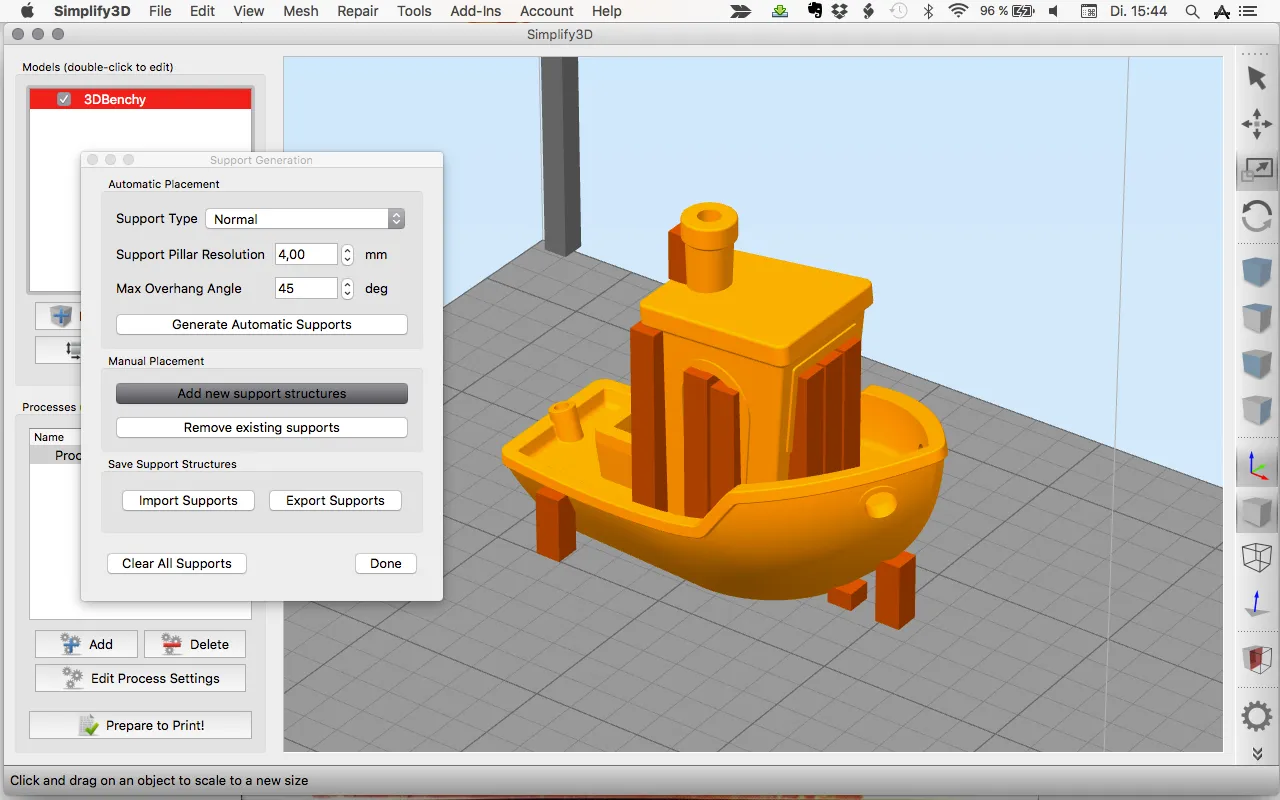Open the Support Type dropdown

tap(305, 219)
